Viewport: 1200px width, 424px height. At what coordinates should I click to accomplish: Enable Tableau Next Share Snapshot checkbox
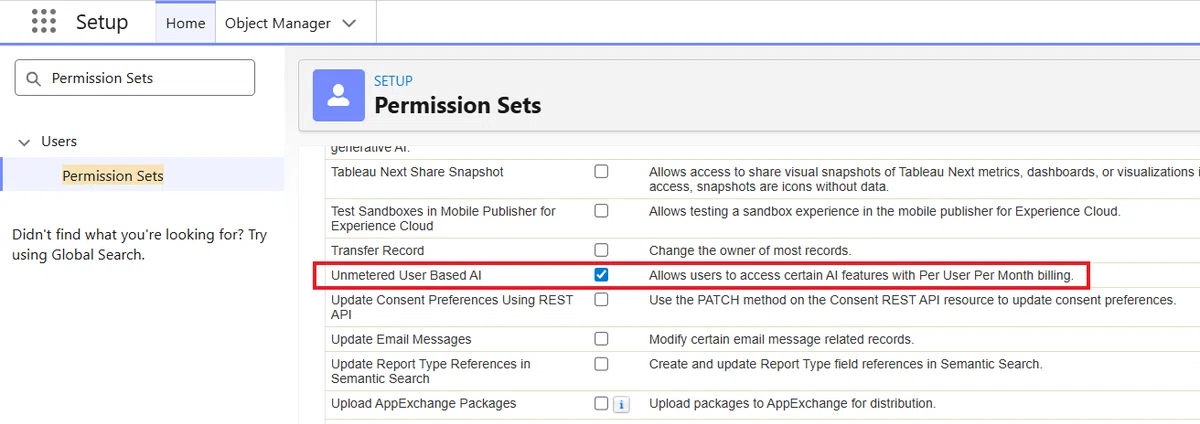(601, 171)
